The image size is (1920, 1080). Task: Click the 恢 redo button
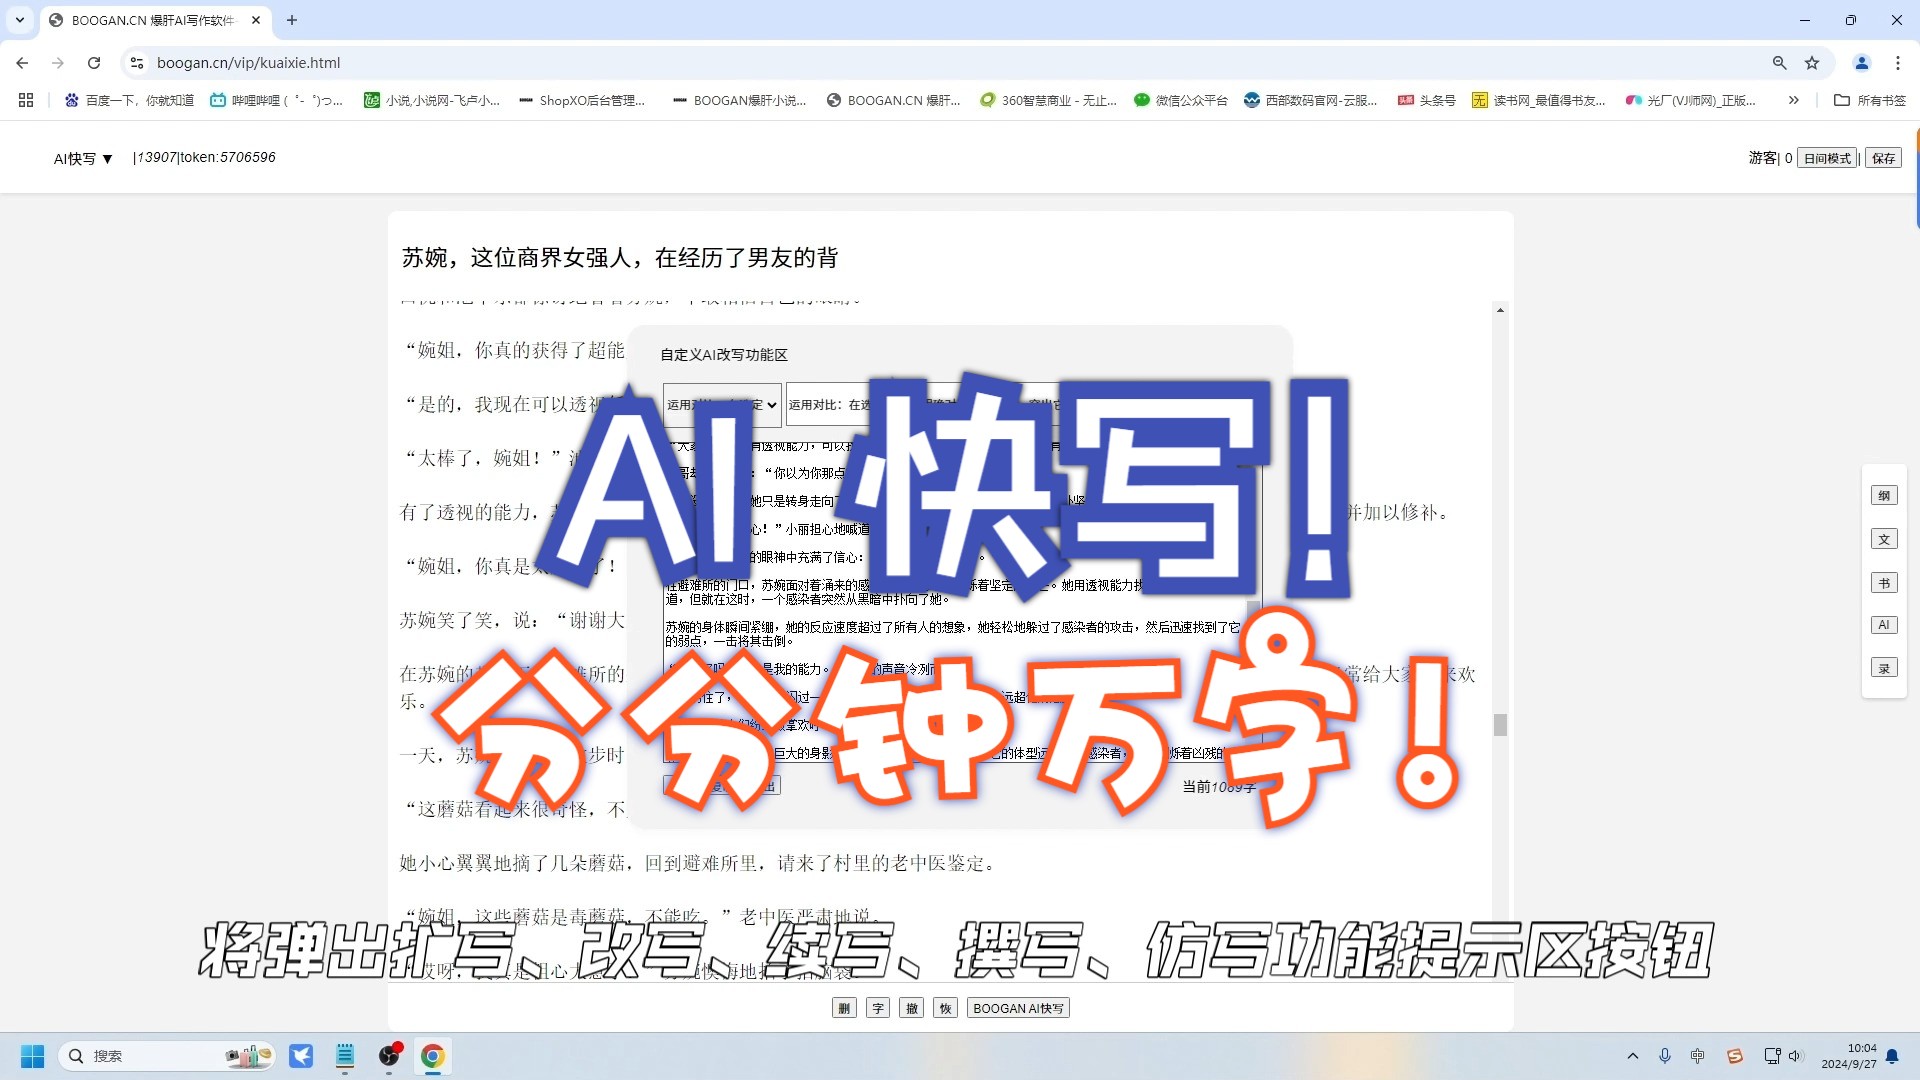pos(946,1008)
